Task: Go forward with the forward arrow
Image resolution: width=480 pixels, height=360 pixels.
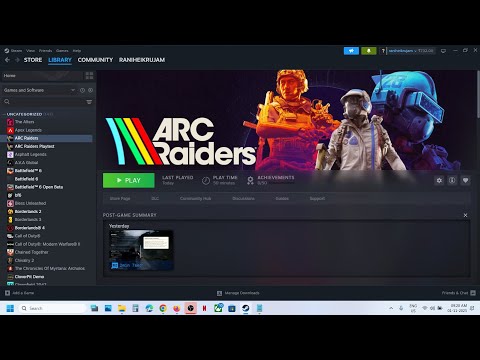Action: 17,60
